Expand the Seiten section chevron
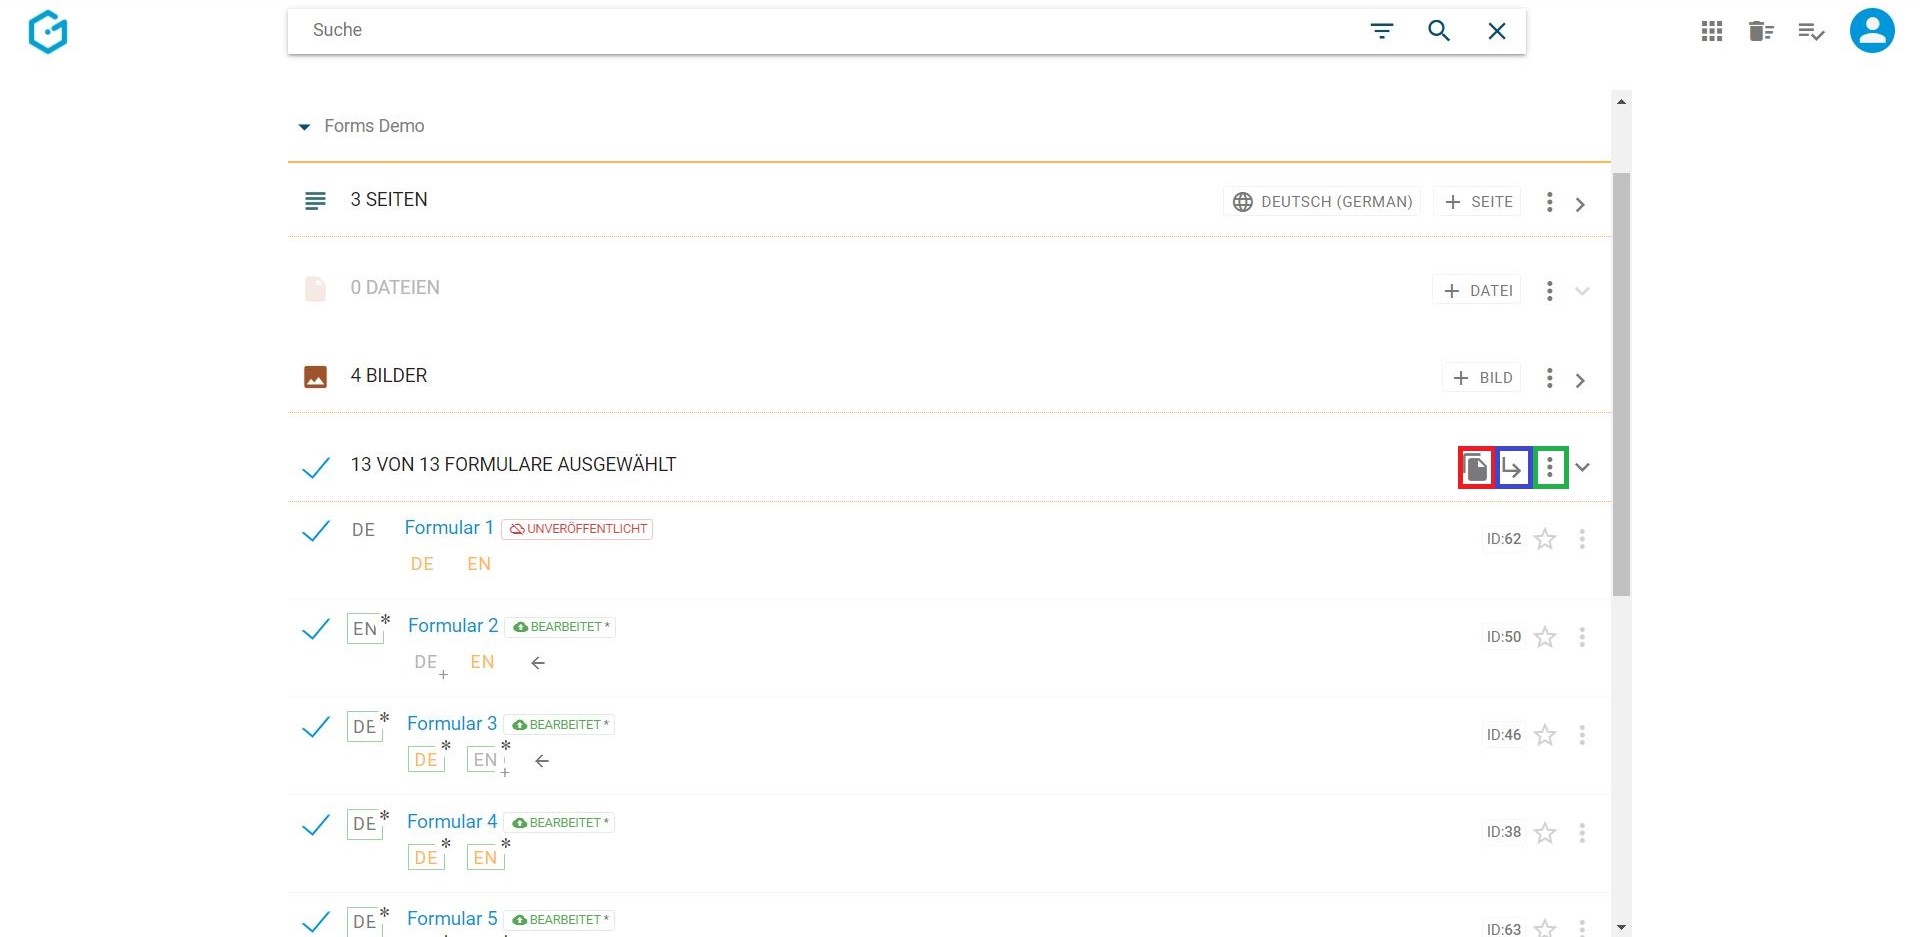The height and width of the screenshot is (937, 1920). [1581, 204]
